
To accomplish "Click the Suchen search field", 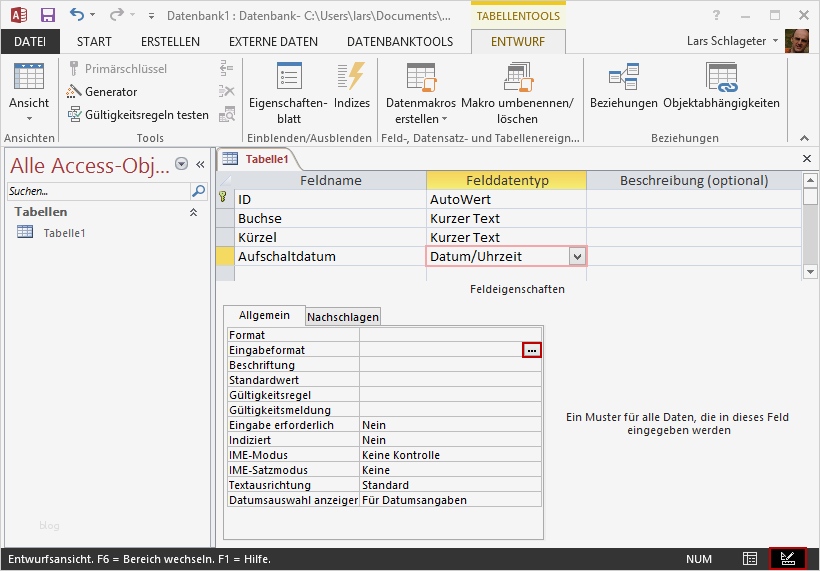I will tap(99, 191).
